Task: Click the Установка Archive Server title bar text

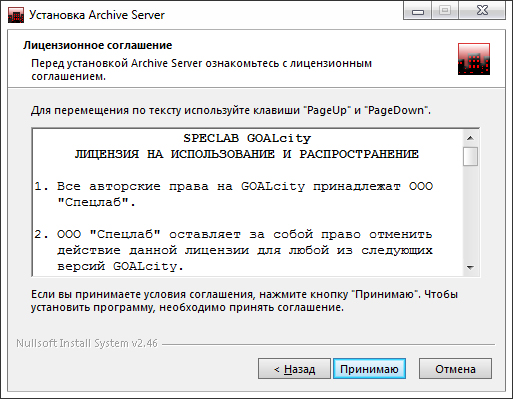Action: click(97, 15)
